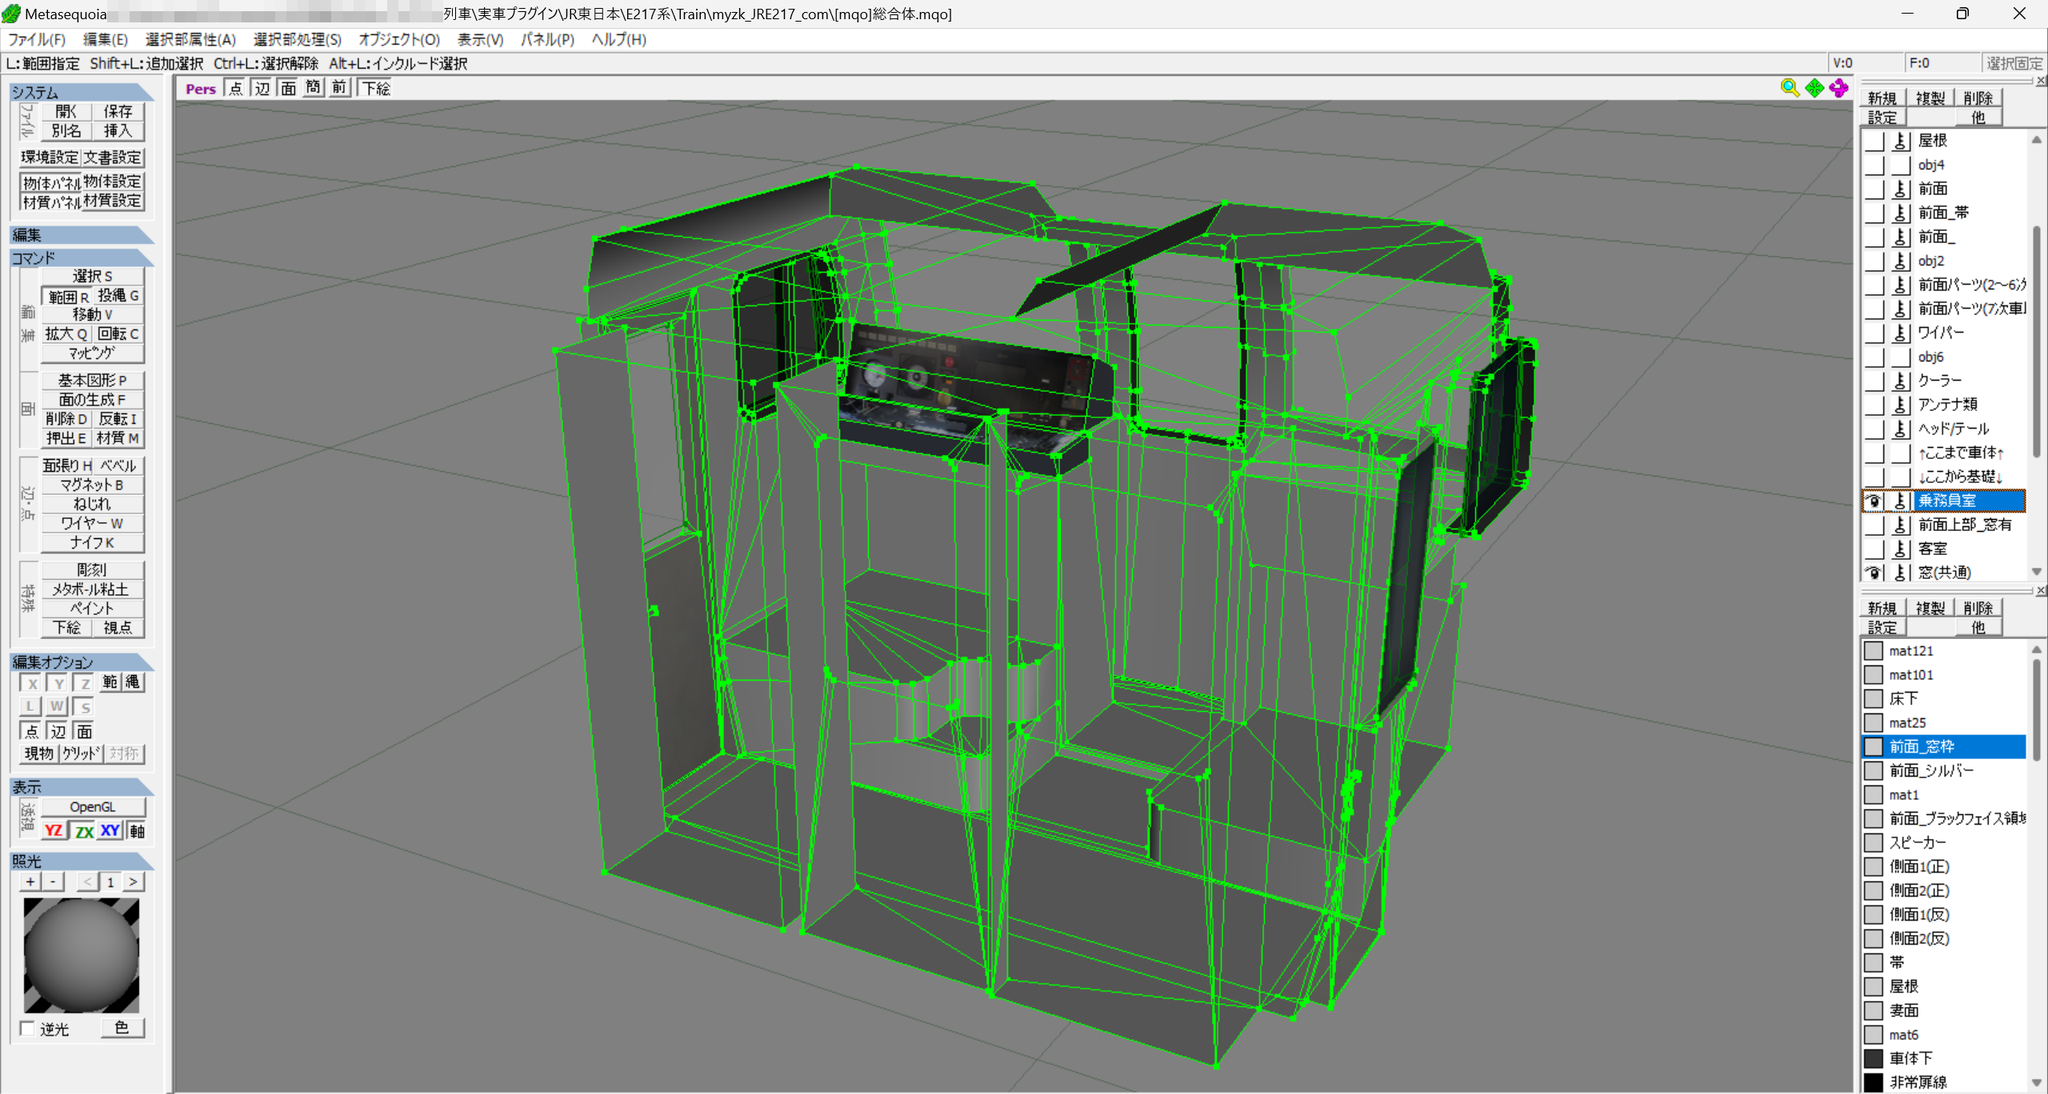Click the green pan view icon
The image size is (2048, 1094).
(1815, 88)
